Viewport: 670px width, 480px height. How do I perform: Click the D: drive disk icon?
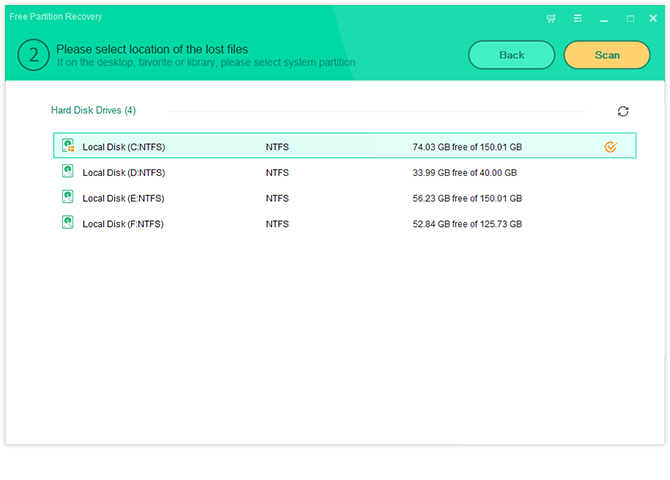coord(68,172)
